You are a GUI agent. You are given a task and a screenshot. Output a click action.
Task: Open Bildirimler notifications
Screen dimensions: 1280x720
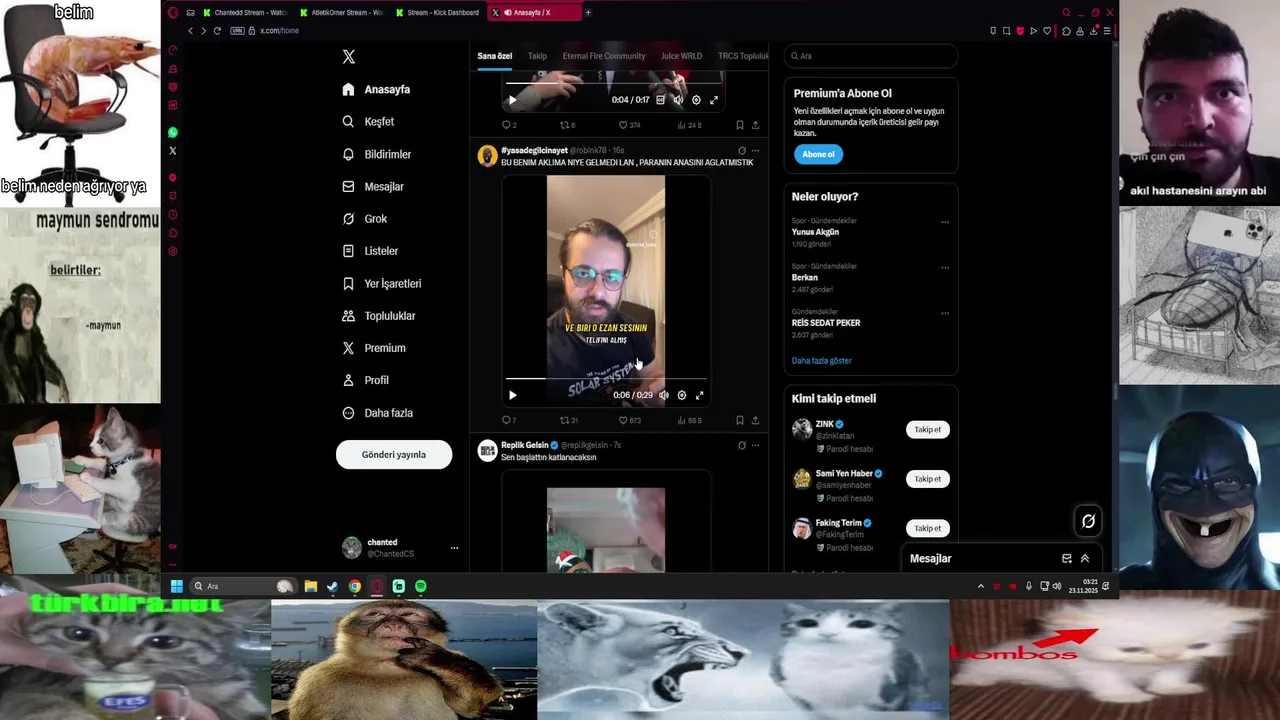point(377,154)
